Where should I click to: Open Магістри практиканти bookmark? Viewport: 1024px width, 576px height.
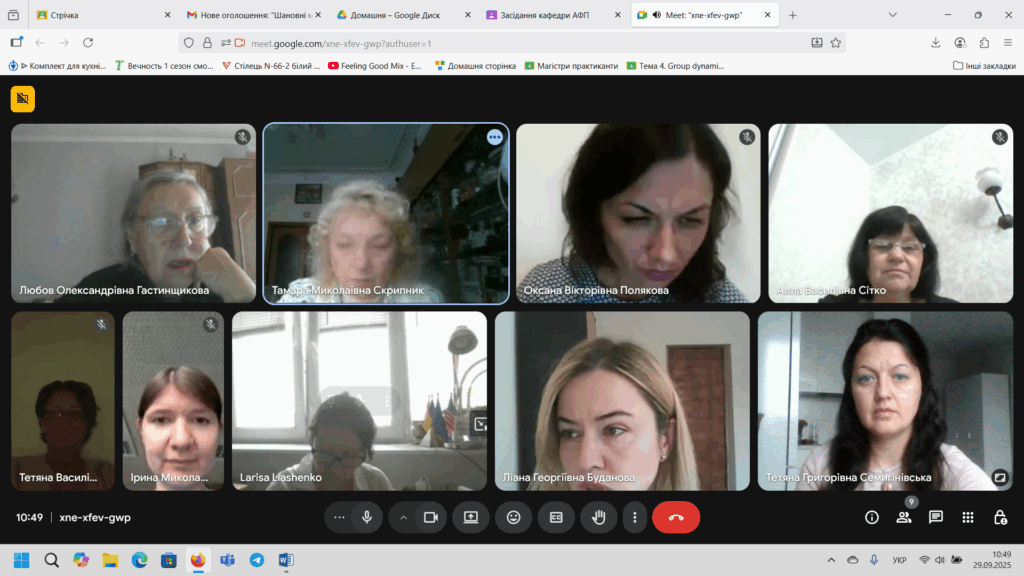pyautogui.click(x=577, y=66)
